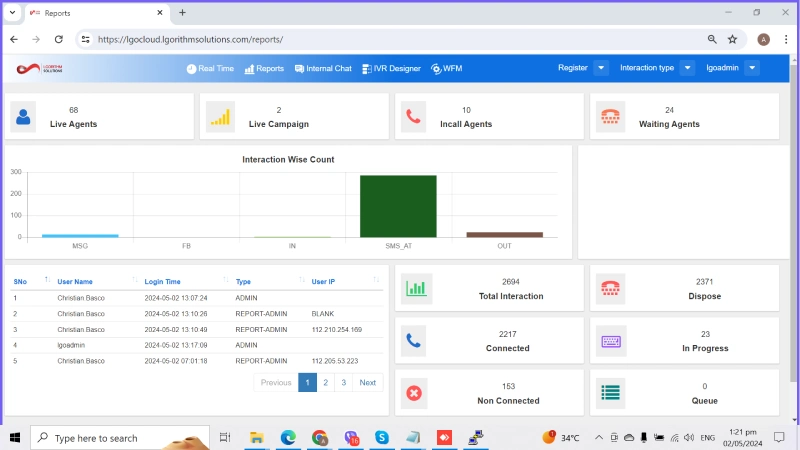
Task: Sort the table by User Name column
Action: 76,282
